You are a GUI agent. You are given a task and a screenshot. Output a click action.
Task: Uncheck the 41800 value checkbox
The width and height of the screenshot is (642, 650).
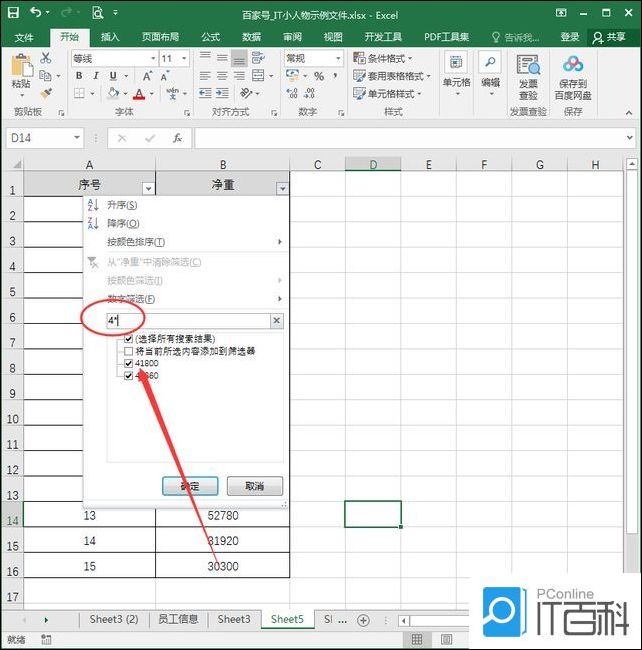click(x=128, y=364)
